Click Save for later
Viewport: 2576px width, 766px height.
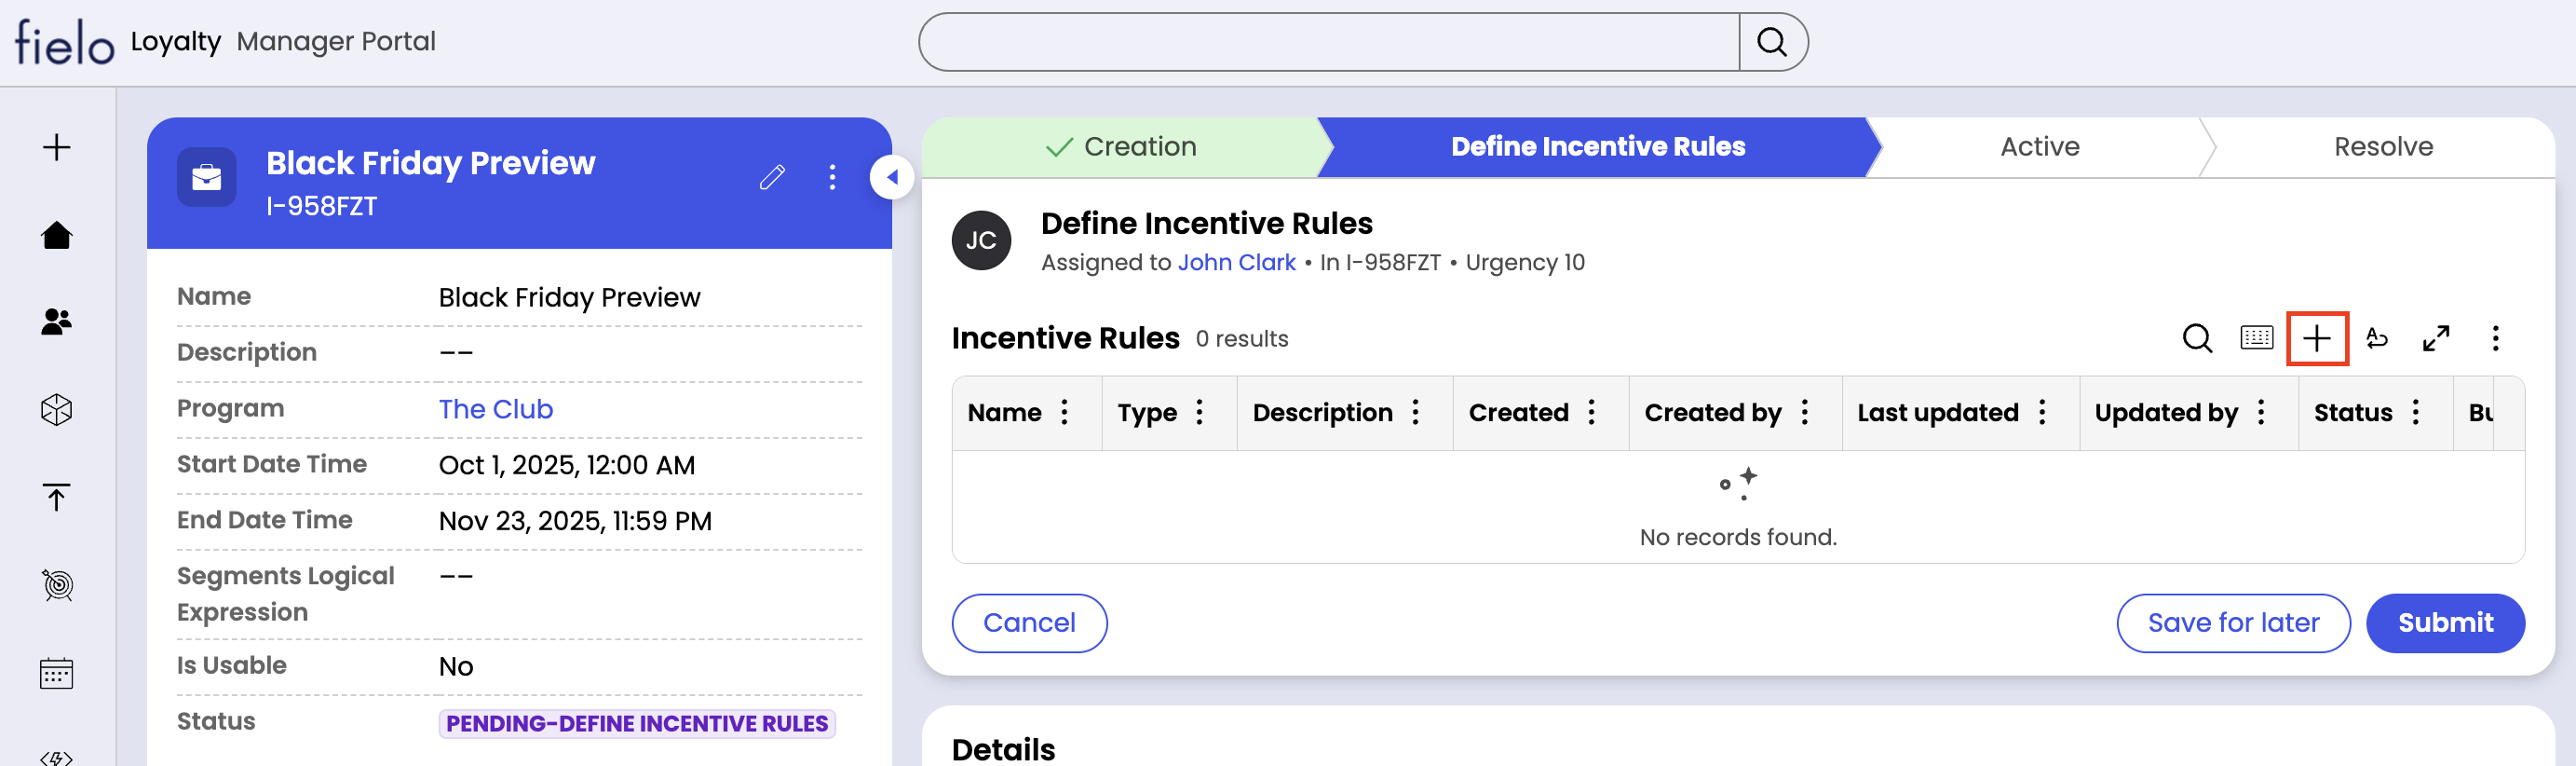2233,623
